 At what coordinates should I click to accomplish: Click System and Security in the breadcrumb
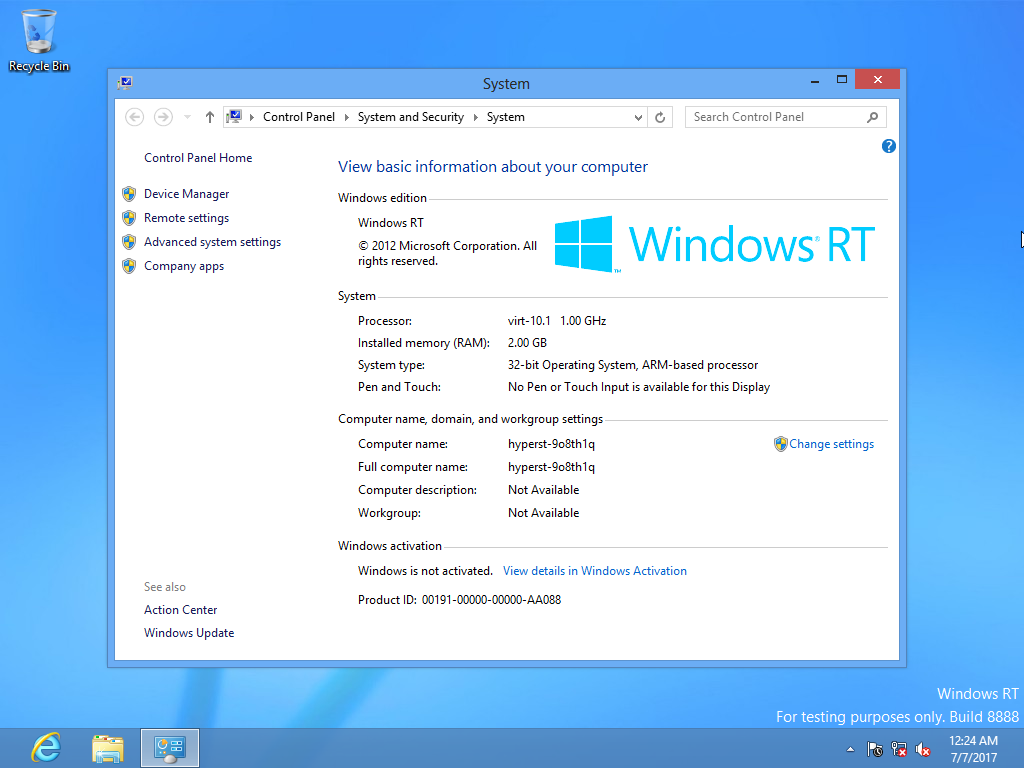tap(410, 117)
